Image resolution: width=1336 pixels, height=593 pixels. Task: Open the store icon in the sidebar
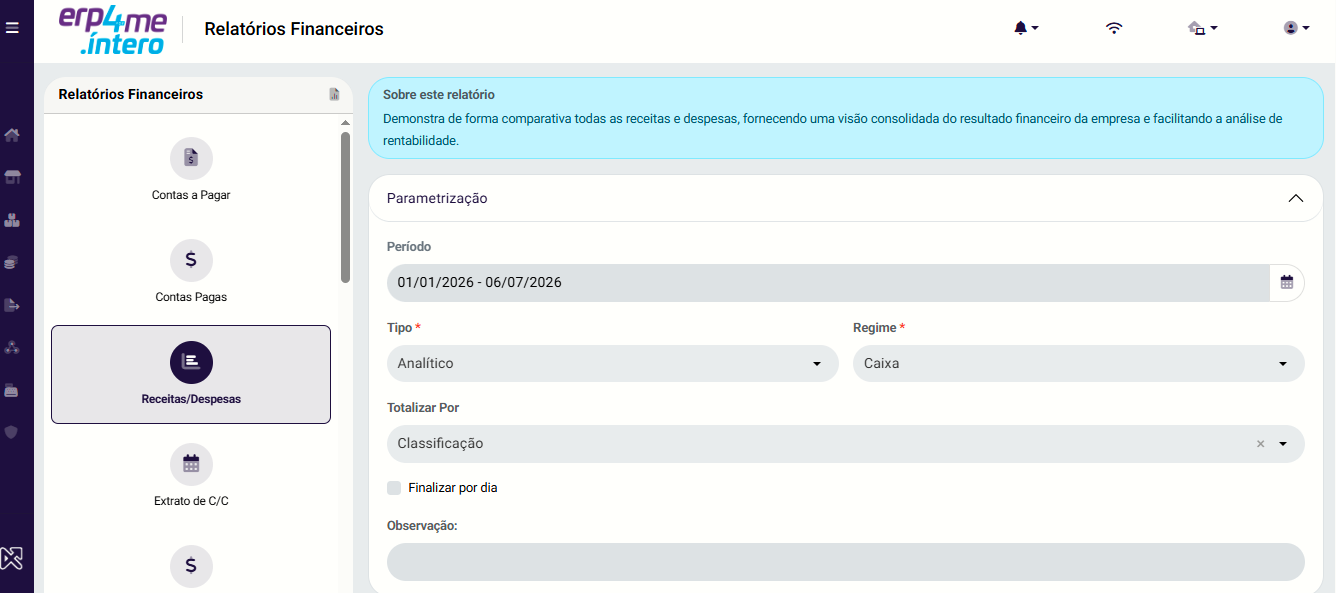click(12, 177)
